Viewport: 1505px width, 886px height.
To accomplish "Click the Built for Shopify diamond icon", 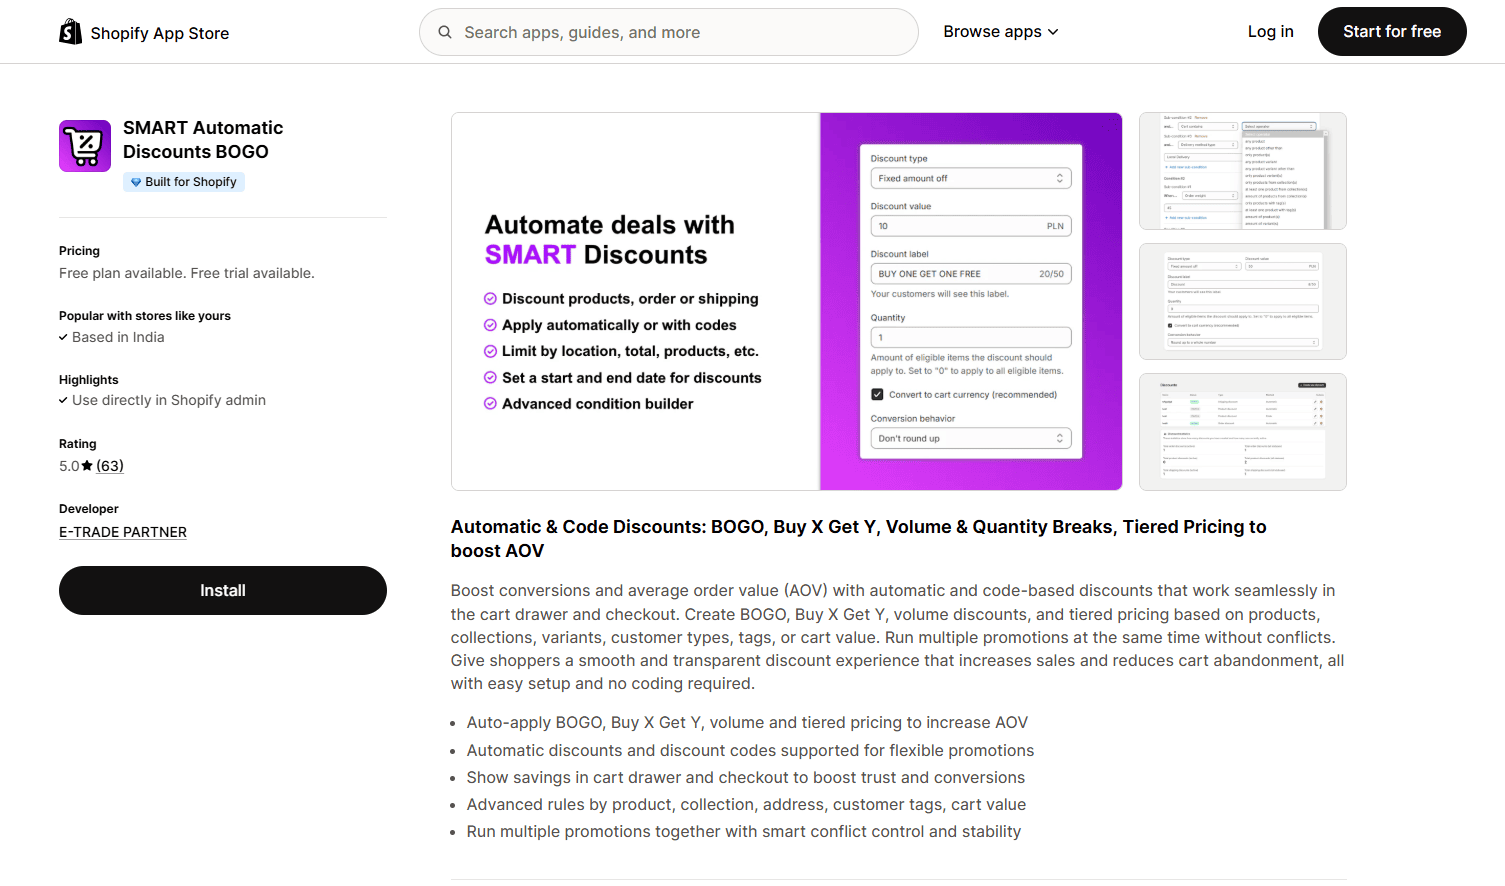I will click(x=136, y=182).
